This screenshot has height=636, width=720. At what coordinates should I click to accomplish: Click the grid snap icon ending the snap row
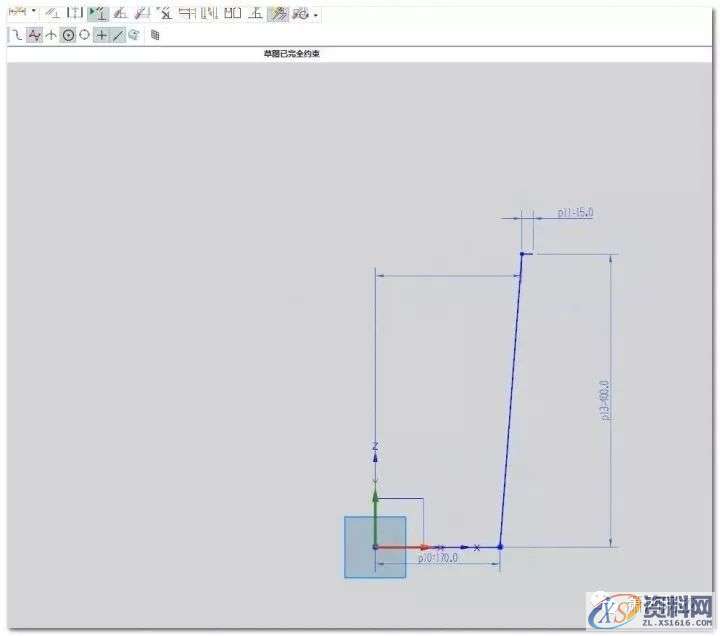(155, 35)
